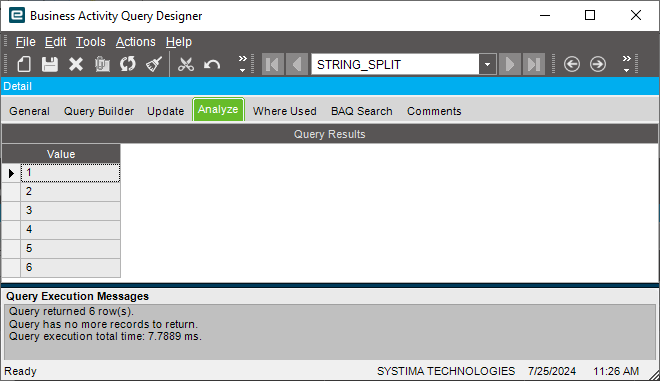This screenshot has width=660, height=381.
Task: Click the 7/25/2024 date in status bar
Action: click(552, 371)
